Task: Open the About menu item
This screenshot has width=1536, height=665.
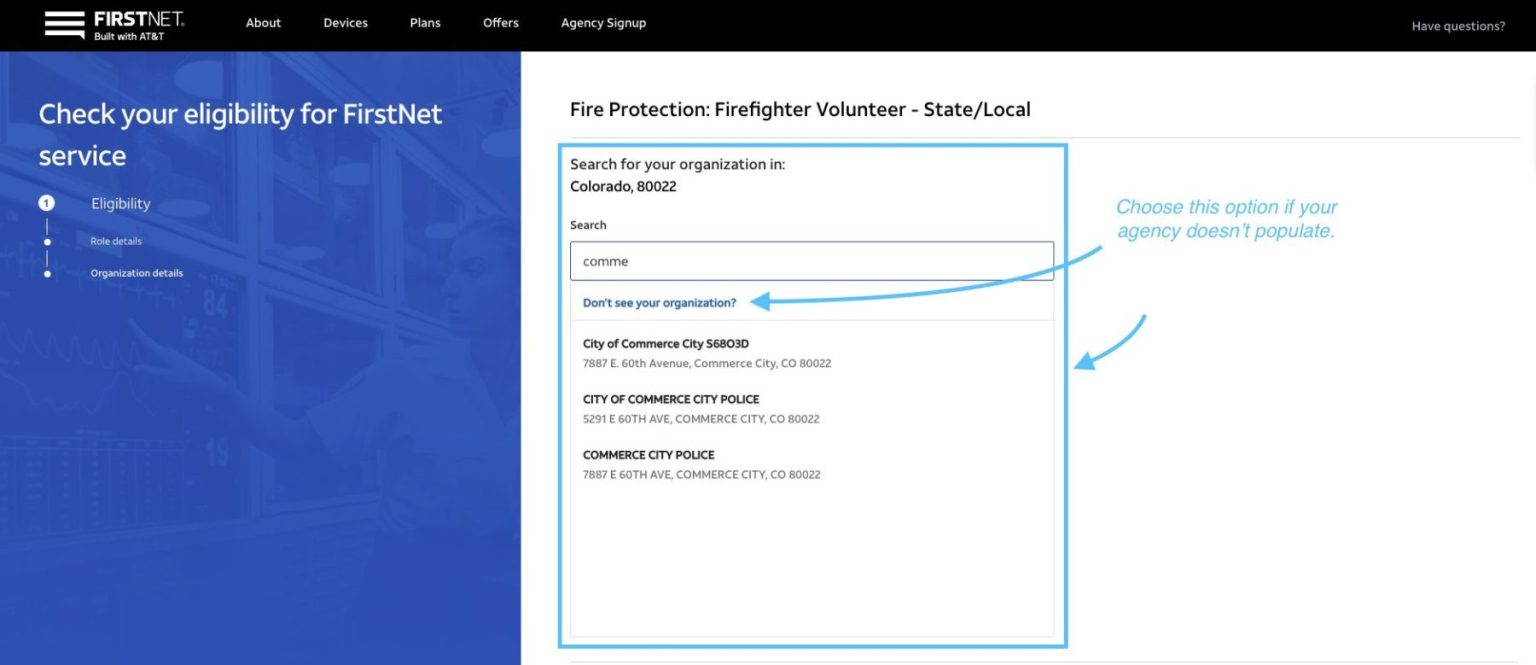Action: point(263,22)
